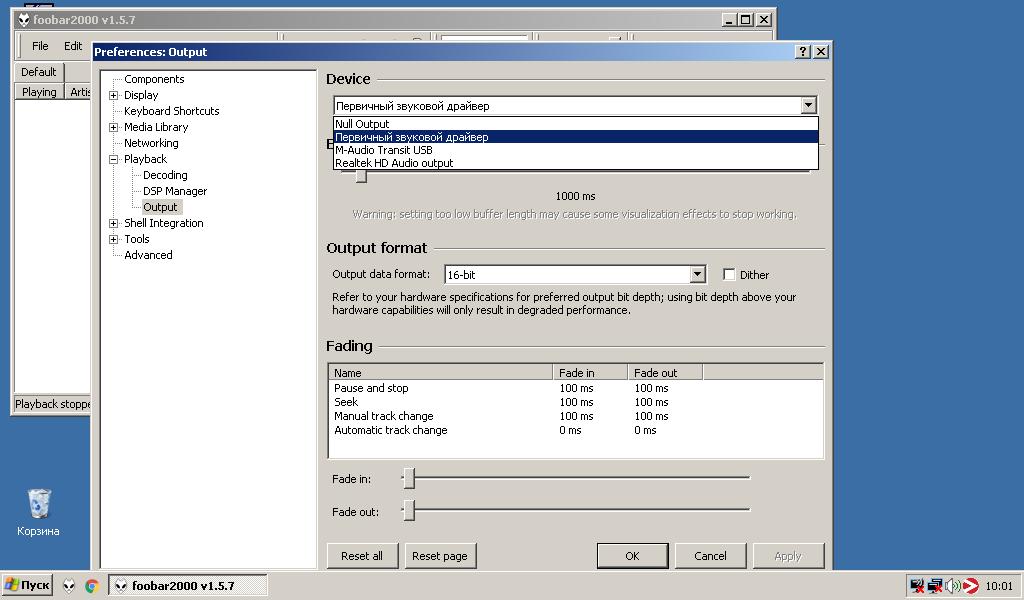This screenshot has height=600, width=1024.
Task: Select Null Output from device list
Action: tap(575, 124)
